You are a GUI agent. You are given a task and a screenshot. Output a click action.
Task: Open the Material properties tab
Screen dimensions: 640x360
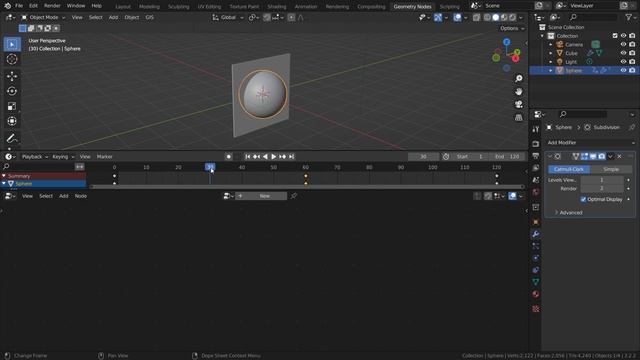click(x=536, y=294)
